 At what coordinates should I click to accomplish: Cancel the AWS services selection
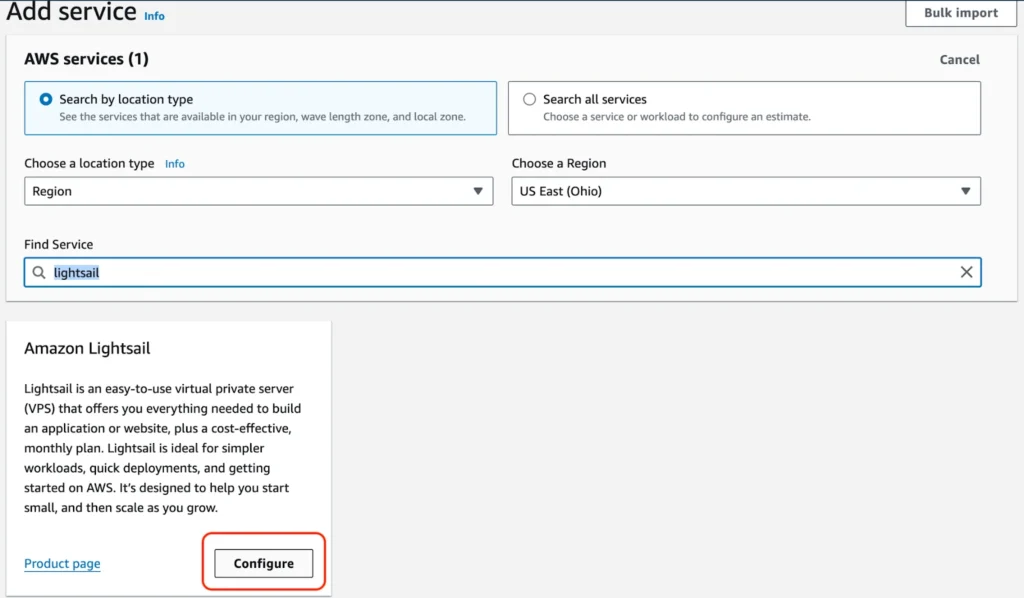click(x=959, y=60)
